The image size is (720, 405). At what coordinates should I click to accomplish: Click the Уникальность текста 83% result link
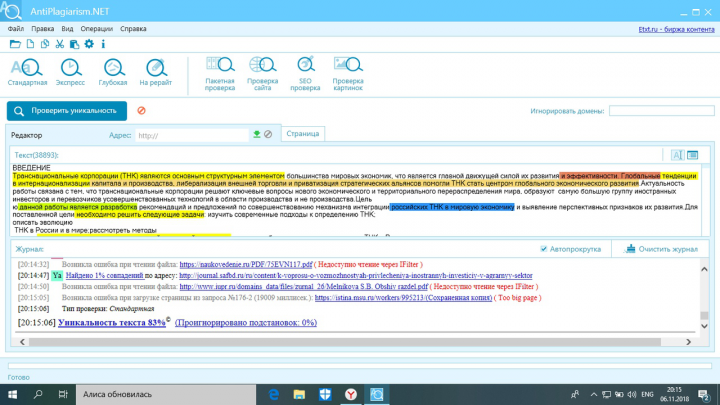(x=112, y=322)
